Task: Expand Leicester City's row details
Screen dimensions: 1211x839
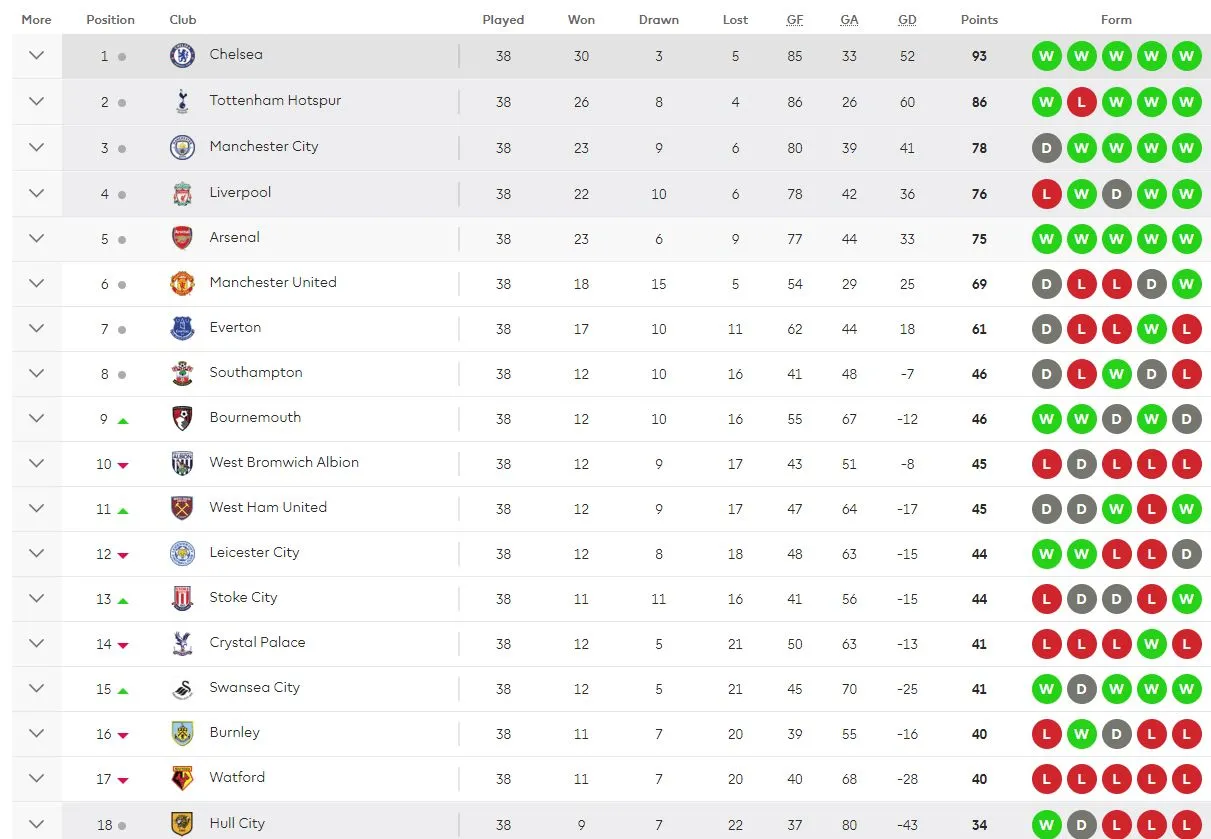Action: (x=36, y=553)
